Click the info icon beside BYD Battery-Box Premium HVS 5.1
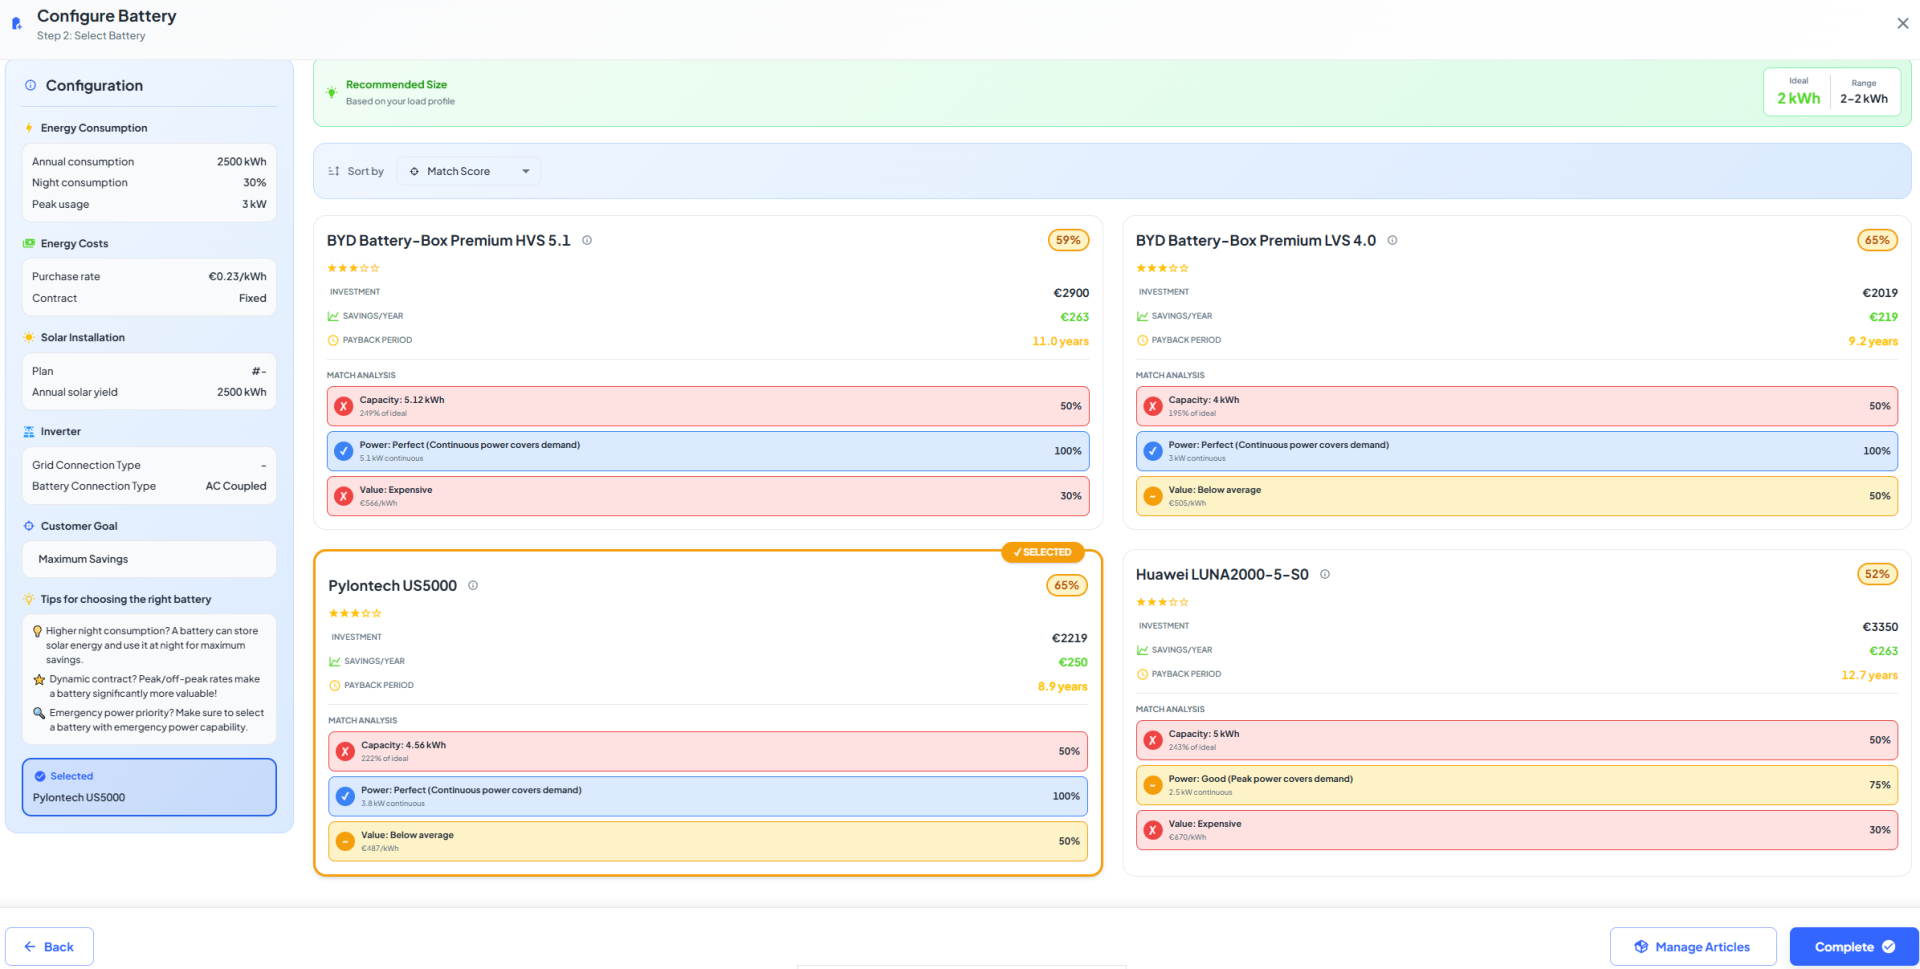The height and width of the screenshot is (969, 1920). 587,240
